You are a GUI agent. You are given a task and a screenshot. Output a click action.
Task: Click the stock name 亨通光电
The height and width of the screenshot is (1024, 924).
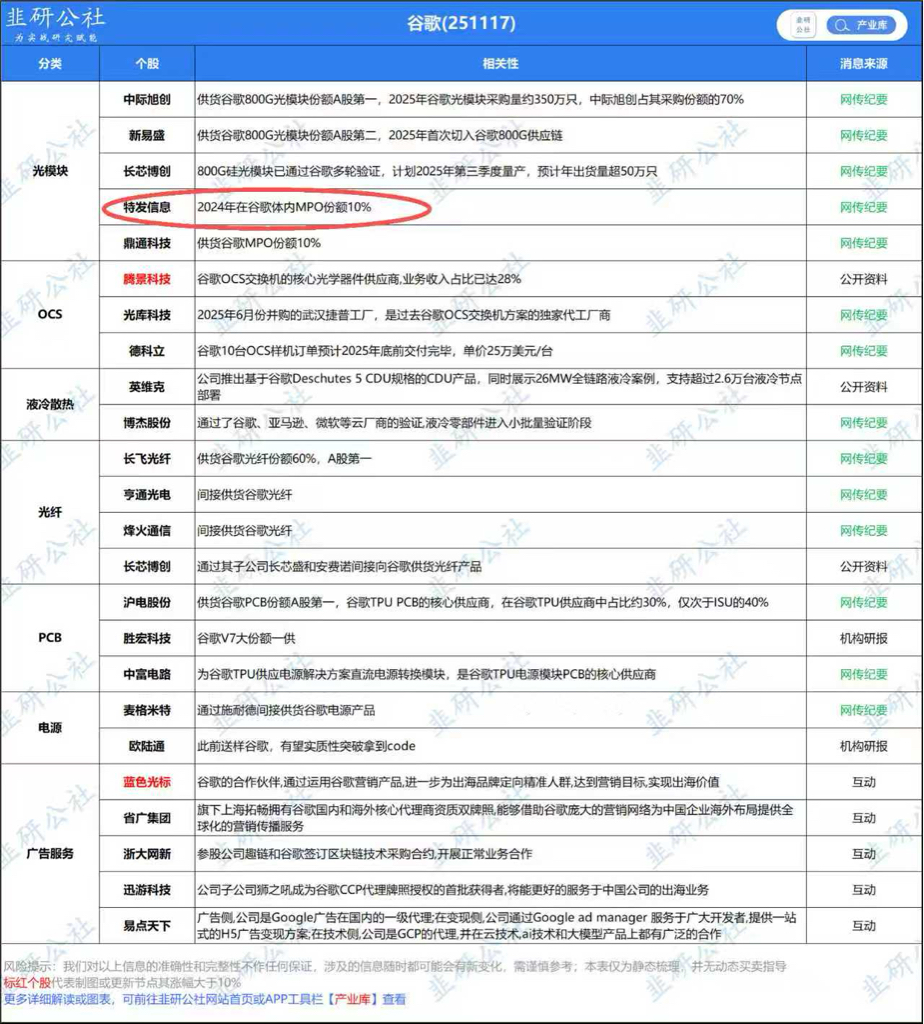coord(147,494)
